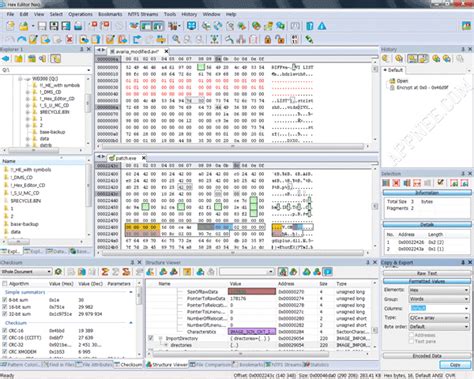Uncheck the 8-bit sum algorithm
Screen dimensions: 474x379
[x=5, y=300]
